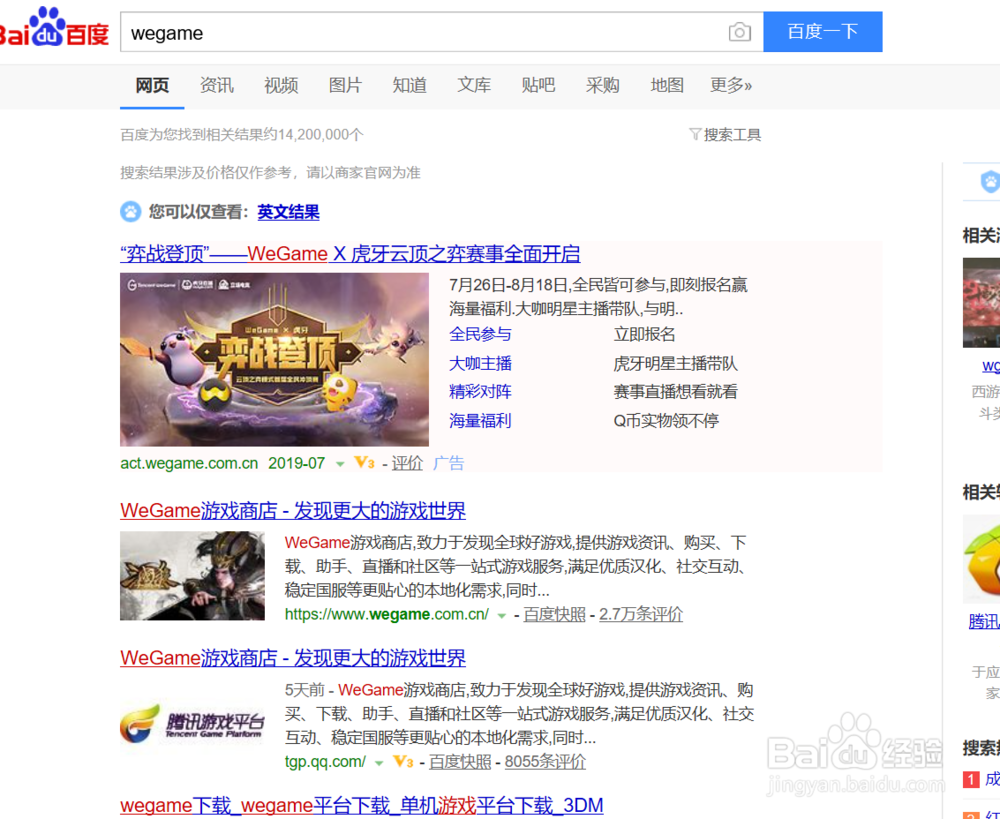Select the 网页 tab
This screenshot has height=819, width=1000.
[152, 85]
